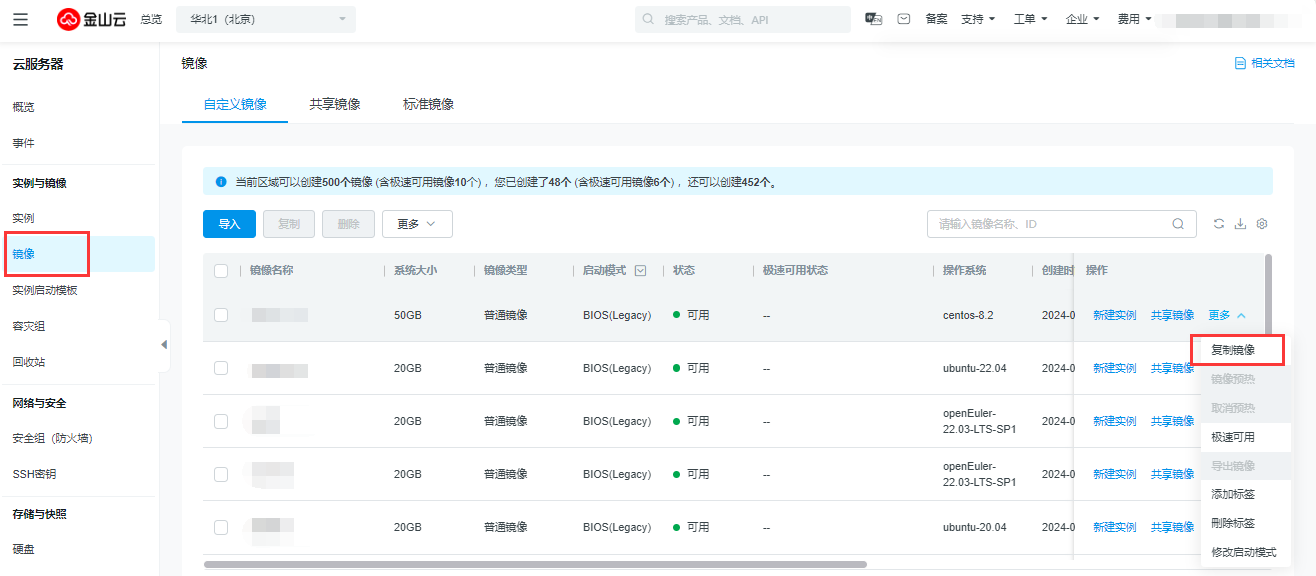Select the ubuntu-22.04 image row checkbox
This screenshot has height=576, width=1316.
pyautogui.click(x=221, y=368)
